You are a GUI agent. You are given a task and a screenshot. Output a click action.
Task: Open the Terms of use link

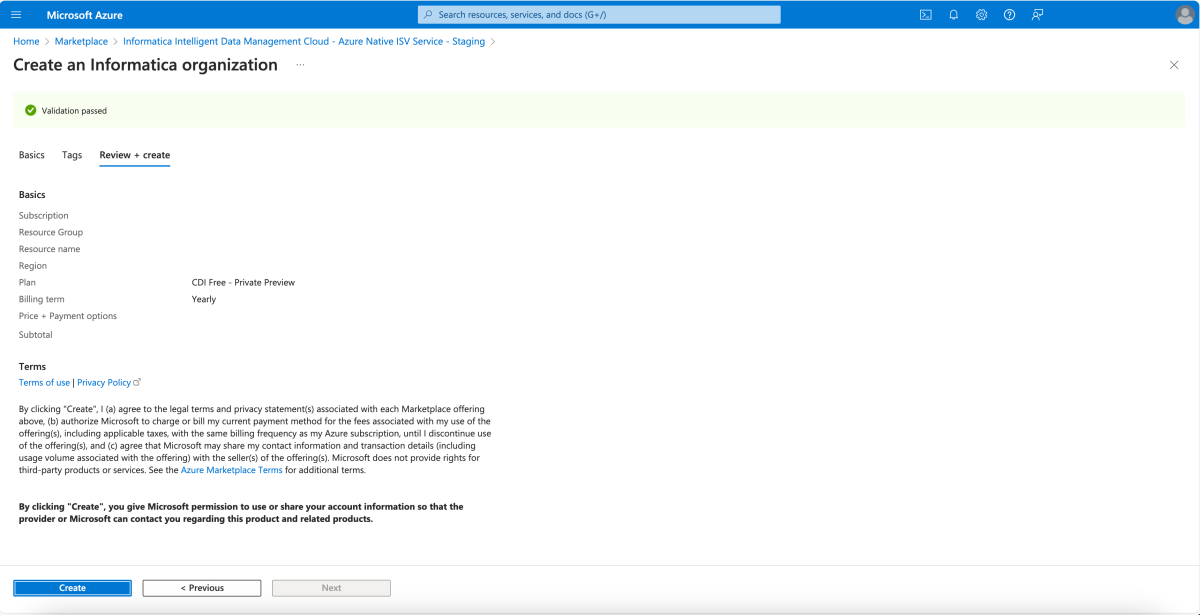[44, 383]
